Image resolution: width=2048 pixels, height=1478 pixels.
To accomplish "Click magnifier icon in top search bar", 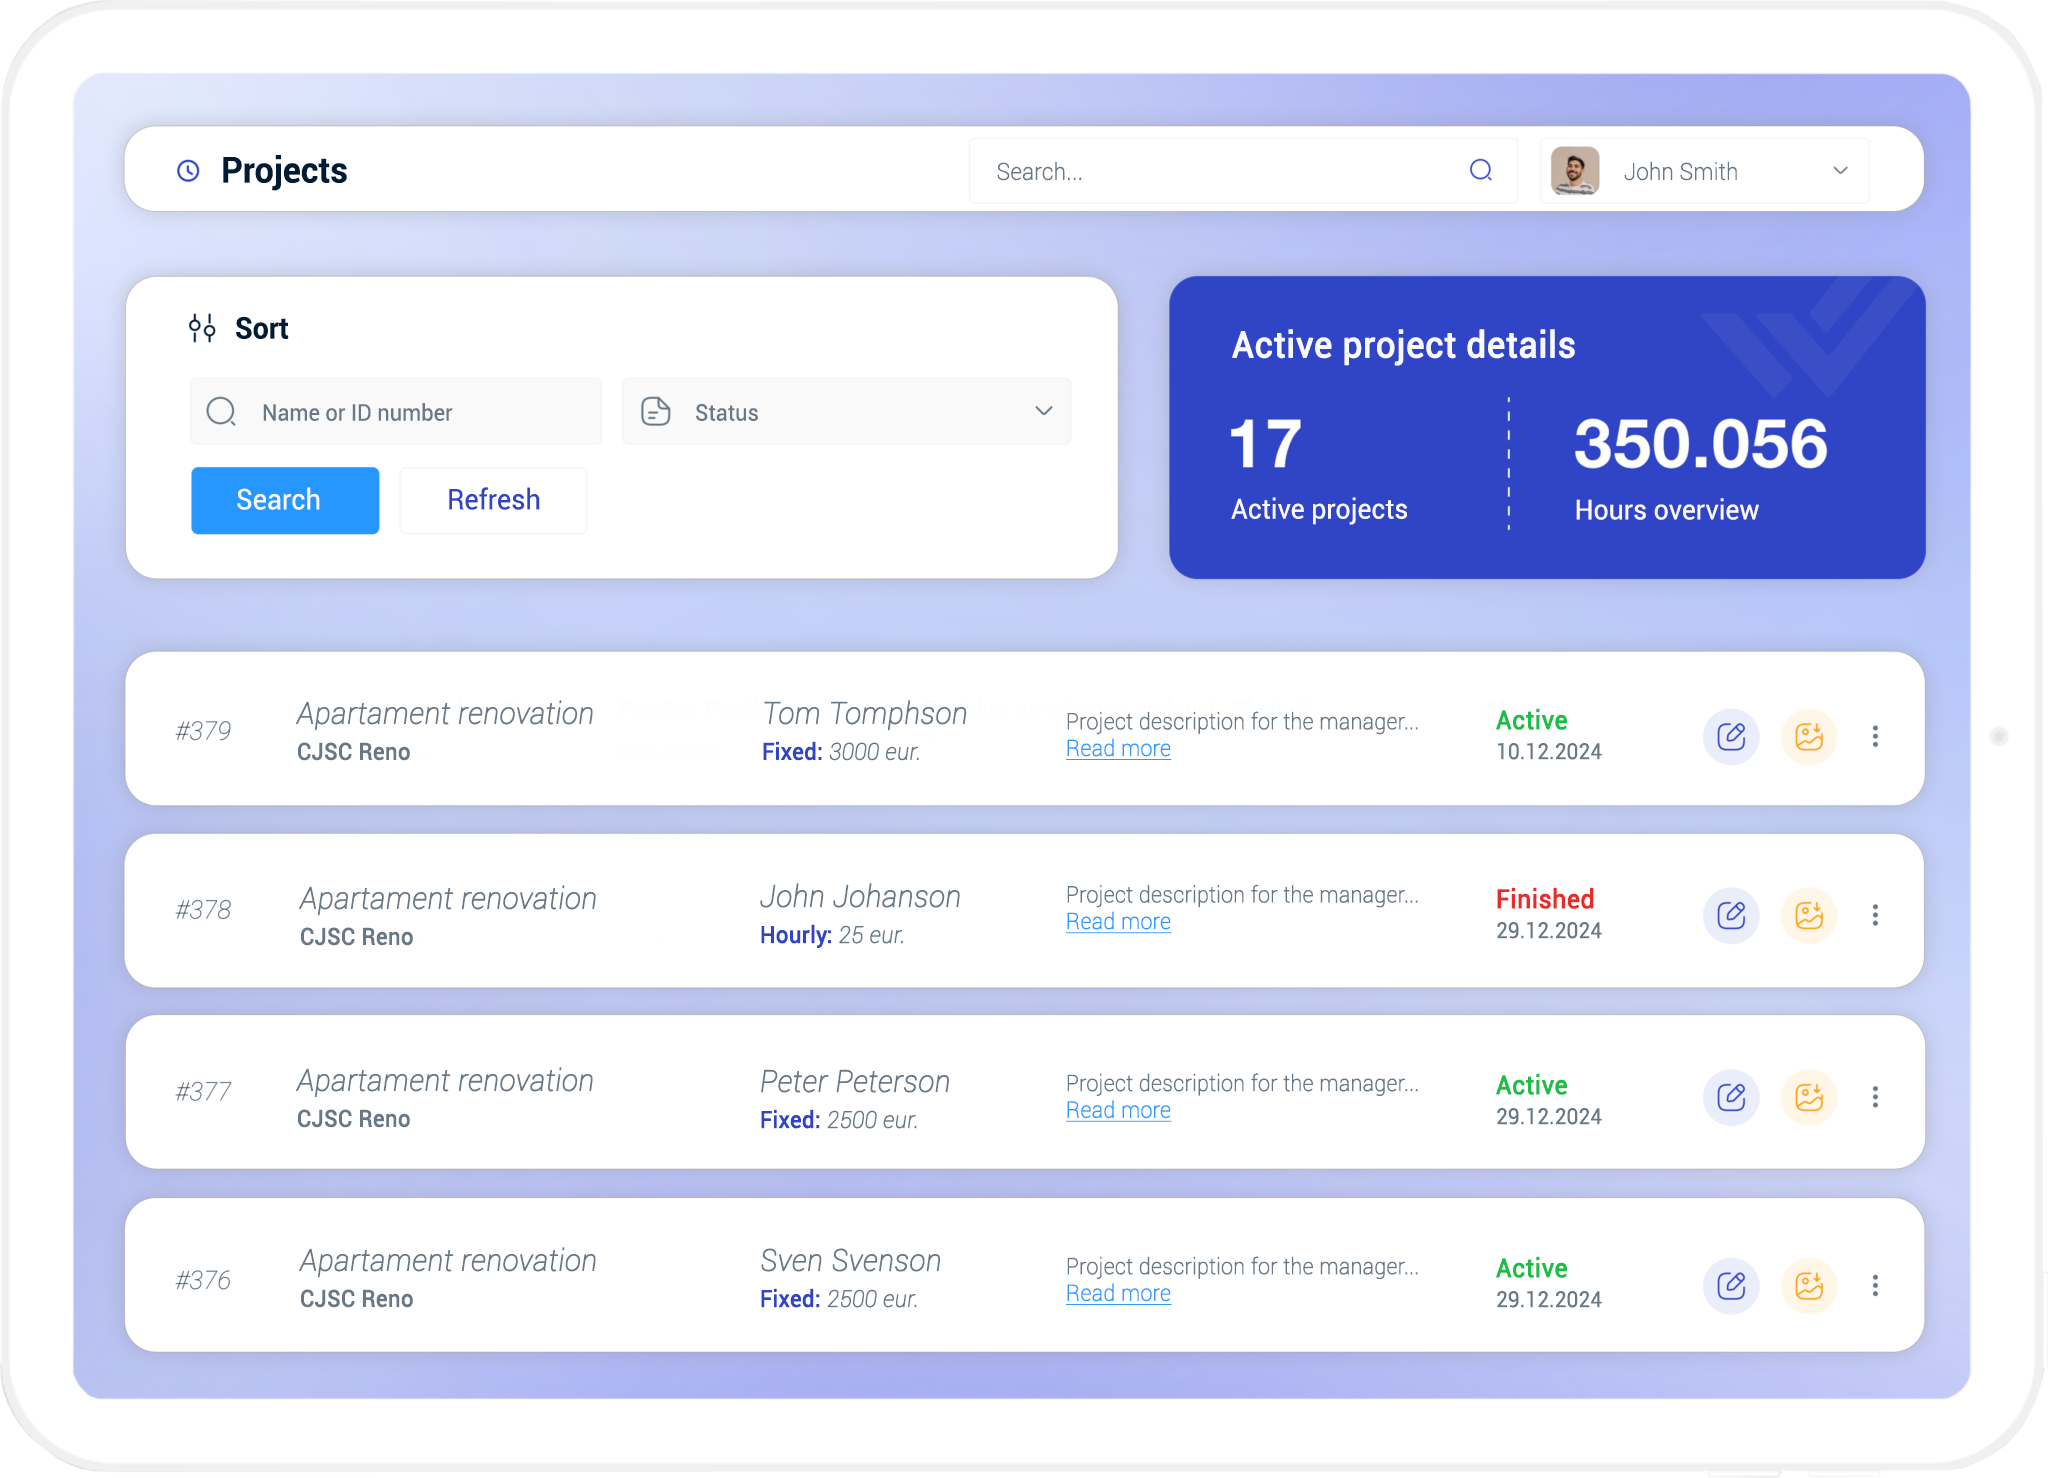I will coord(1481,171).
